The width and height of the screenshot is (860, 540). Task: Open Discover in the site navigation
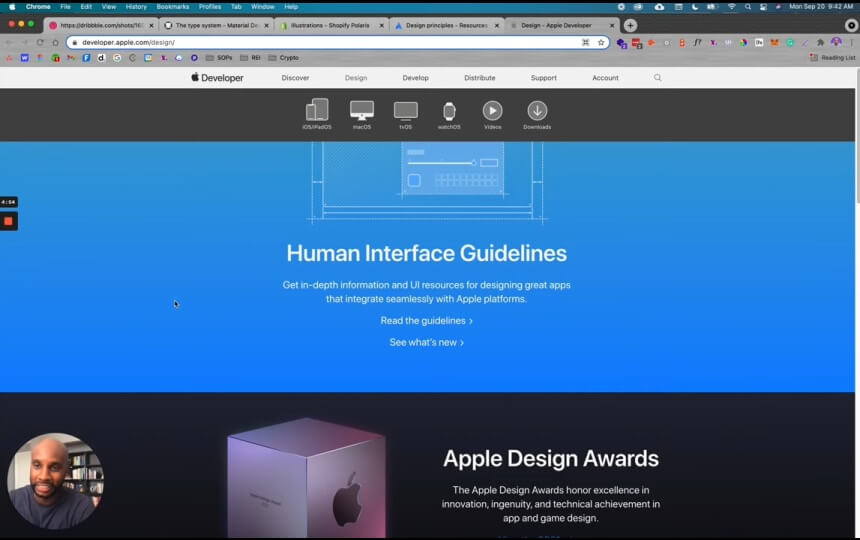295,78
